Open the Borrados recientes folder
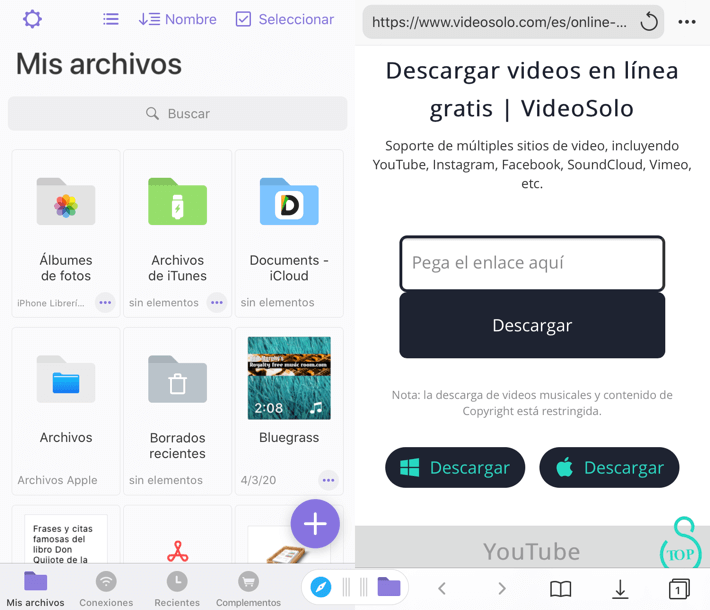The width and height of the screenshot is (710, 610). pos(178,411)
